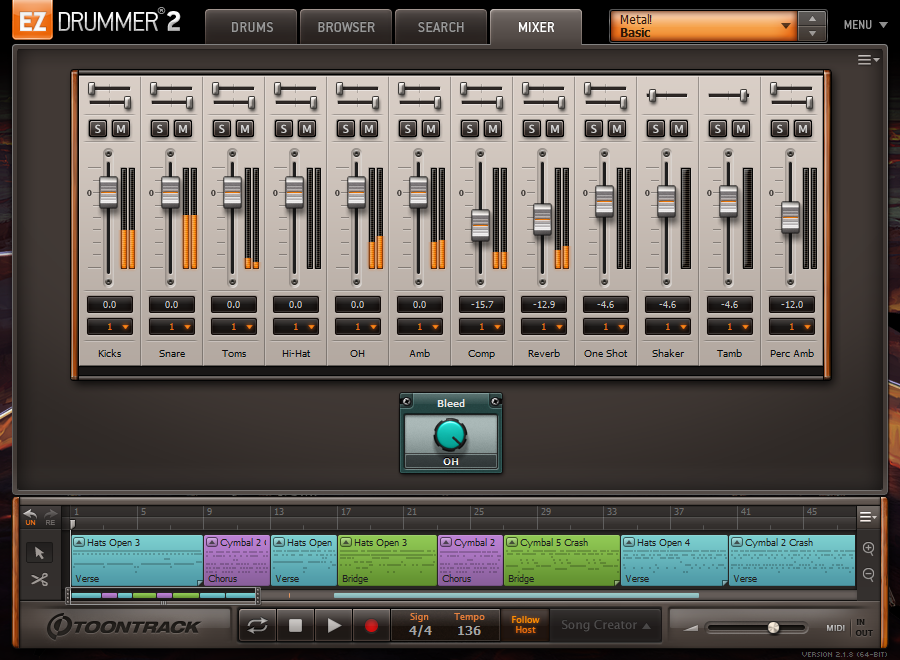Screen dimensions: 900x660
Task: Click the Perc Amb volume value -12.0
Action: pyautogui.click(x=792, y=304)
